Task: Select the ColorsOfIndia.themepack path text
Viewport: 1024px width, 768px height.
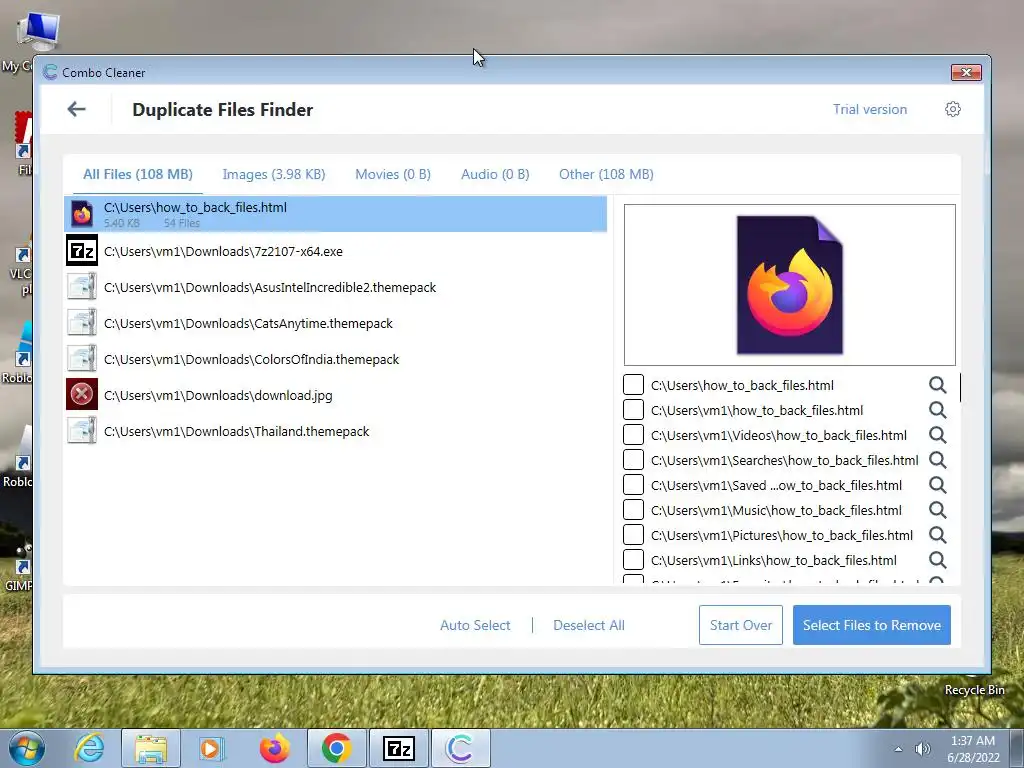Action: point(251,359)
